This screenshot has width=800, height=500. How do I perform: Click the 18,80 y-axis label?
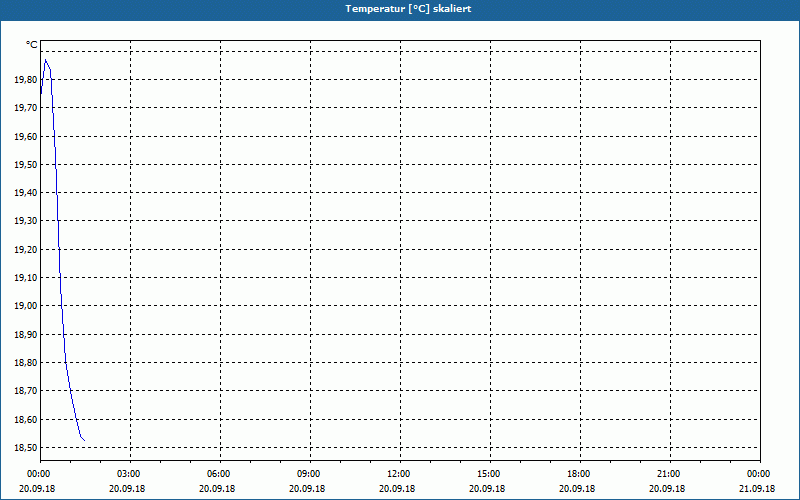point(26,362)
